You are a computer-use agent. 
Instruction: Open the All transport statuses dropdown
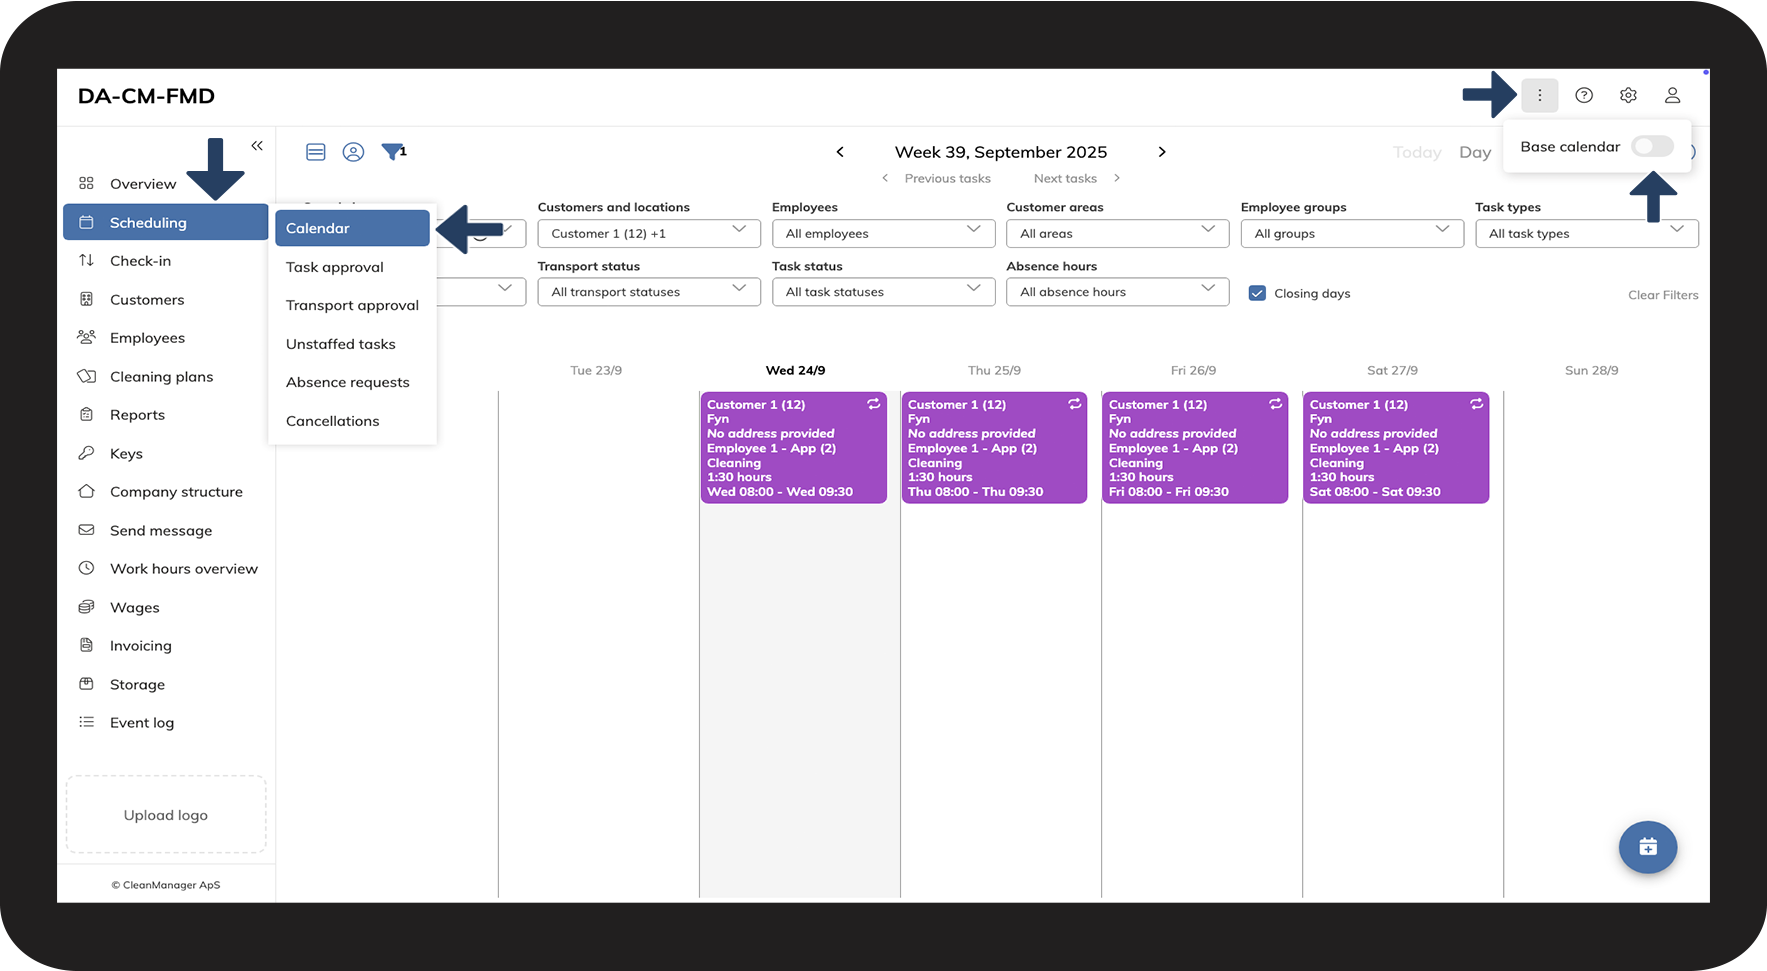tap(649, 292)
